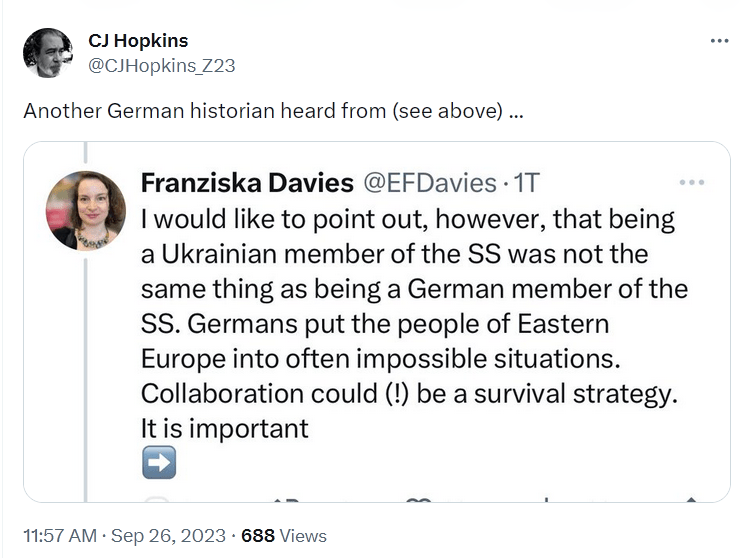Click CJ Hopkins profile avatar

pos(47,53)
